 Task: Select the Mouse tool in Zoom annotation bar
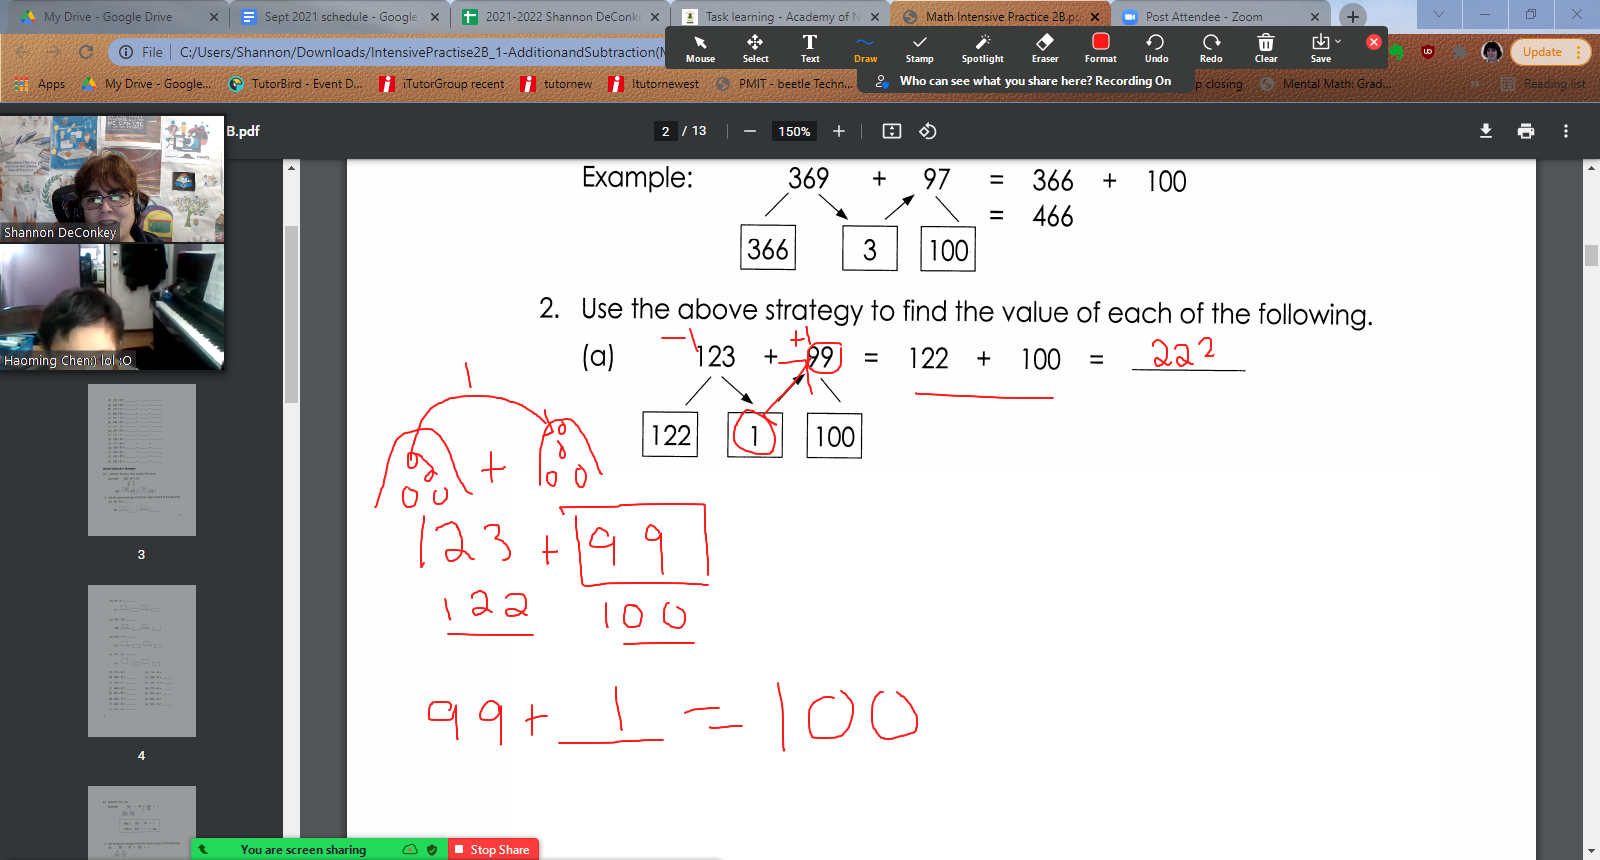pyautogui.click(x=700, y=48)
